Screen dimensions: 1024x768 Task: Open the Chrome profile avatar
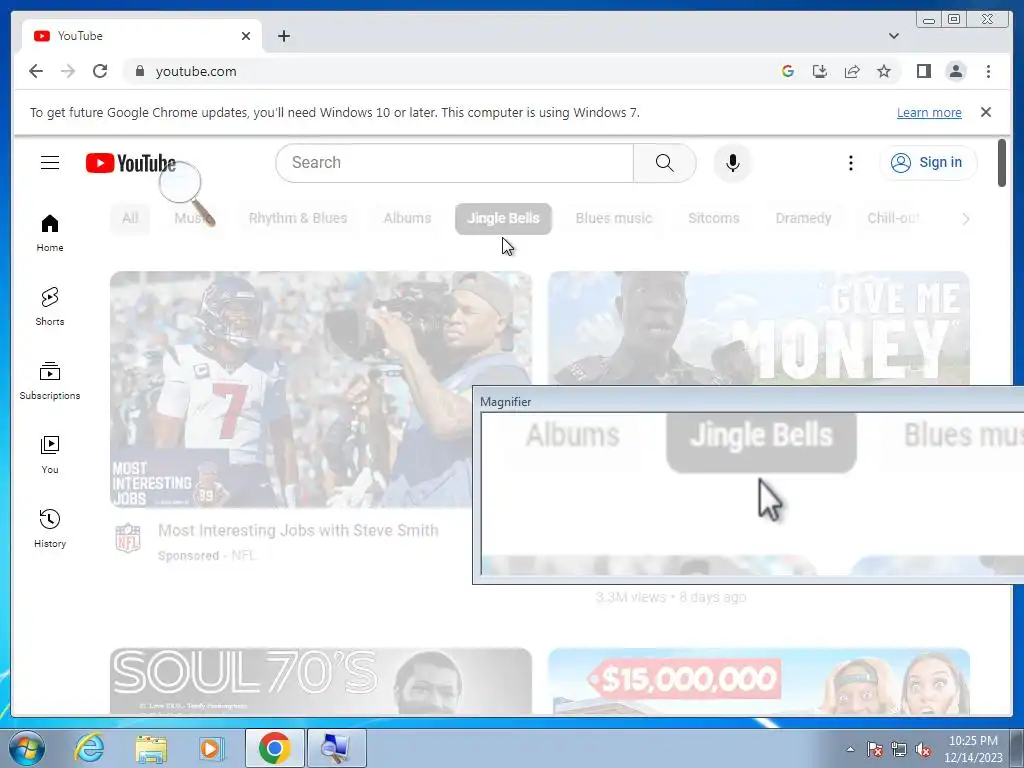pyautogui.click(x=955, y=71)
